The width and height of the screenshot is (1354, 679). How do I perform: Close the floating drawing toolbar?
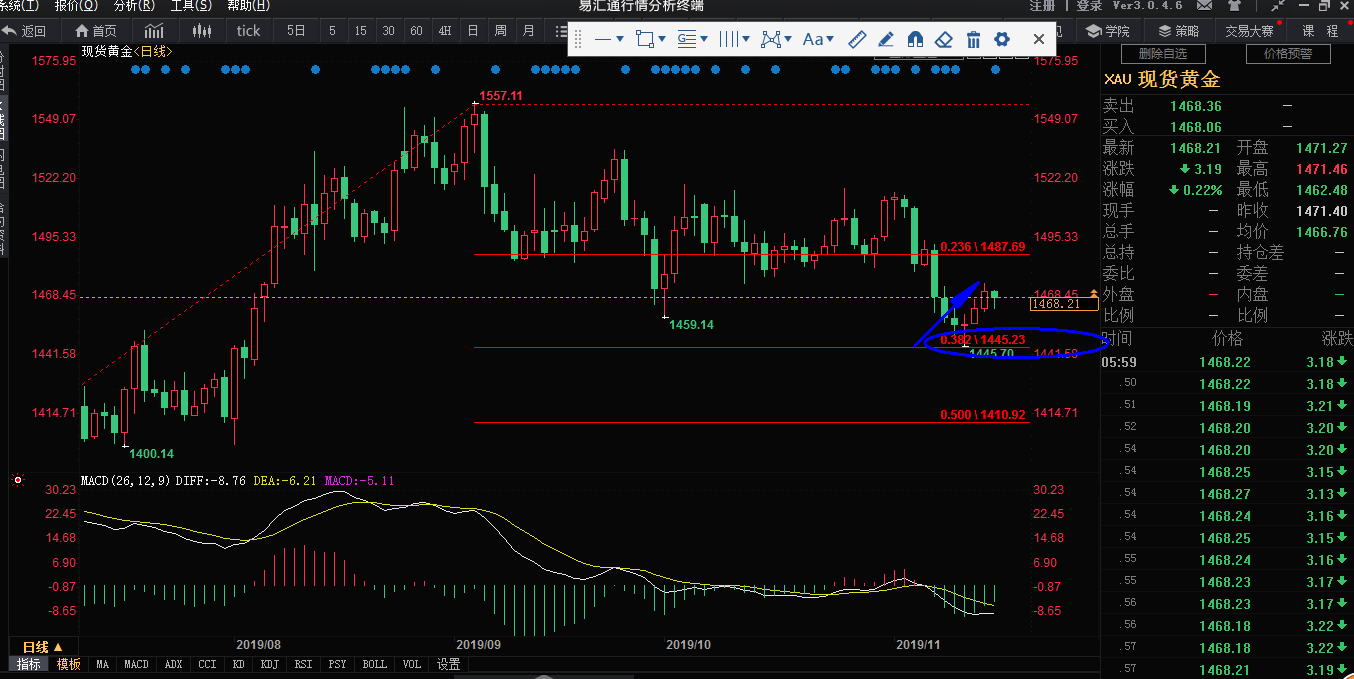(x=1038, y=40)
